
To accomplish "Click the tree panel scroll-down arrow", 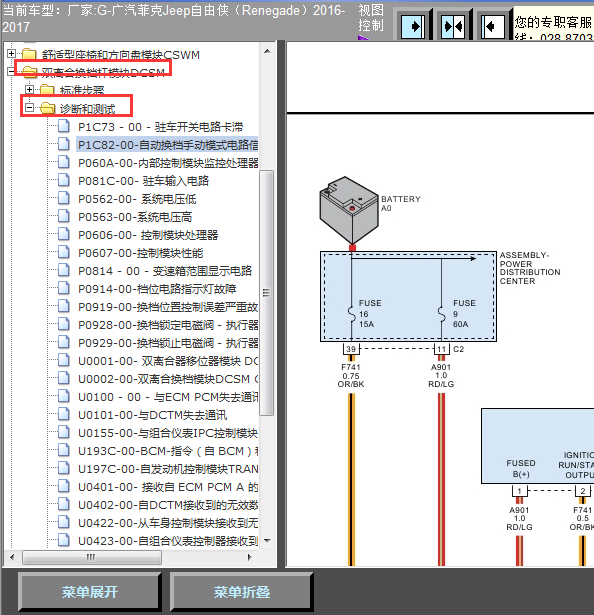I will pyautogui.click(x=267, y=541).
